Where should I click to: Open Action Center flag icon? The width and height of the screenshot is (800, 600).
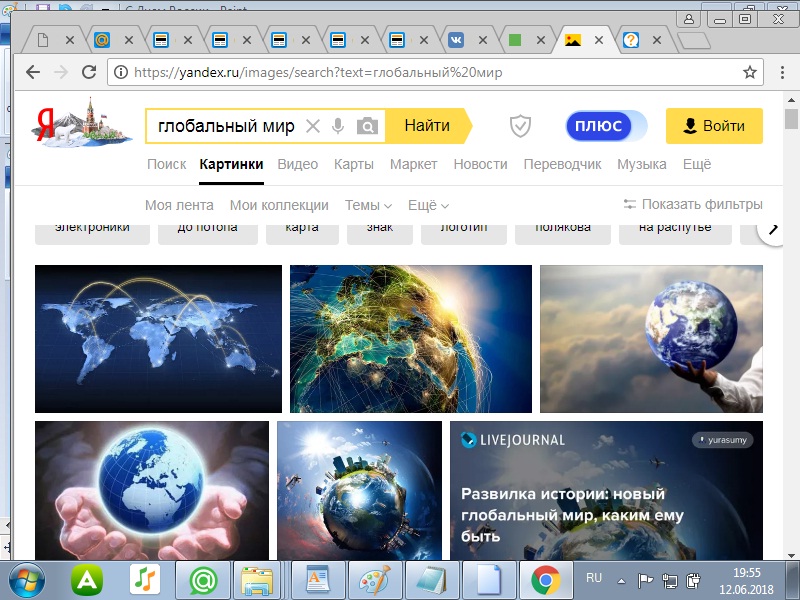point(645,581)
